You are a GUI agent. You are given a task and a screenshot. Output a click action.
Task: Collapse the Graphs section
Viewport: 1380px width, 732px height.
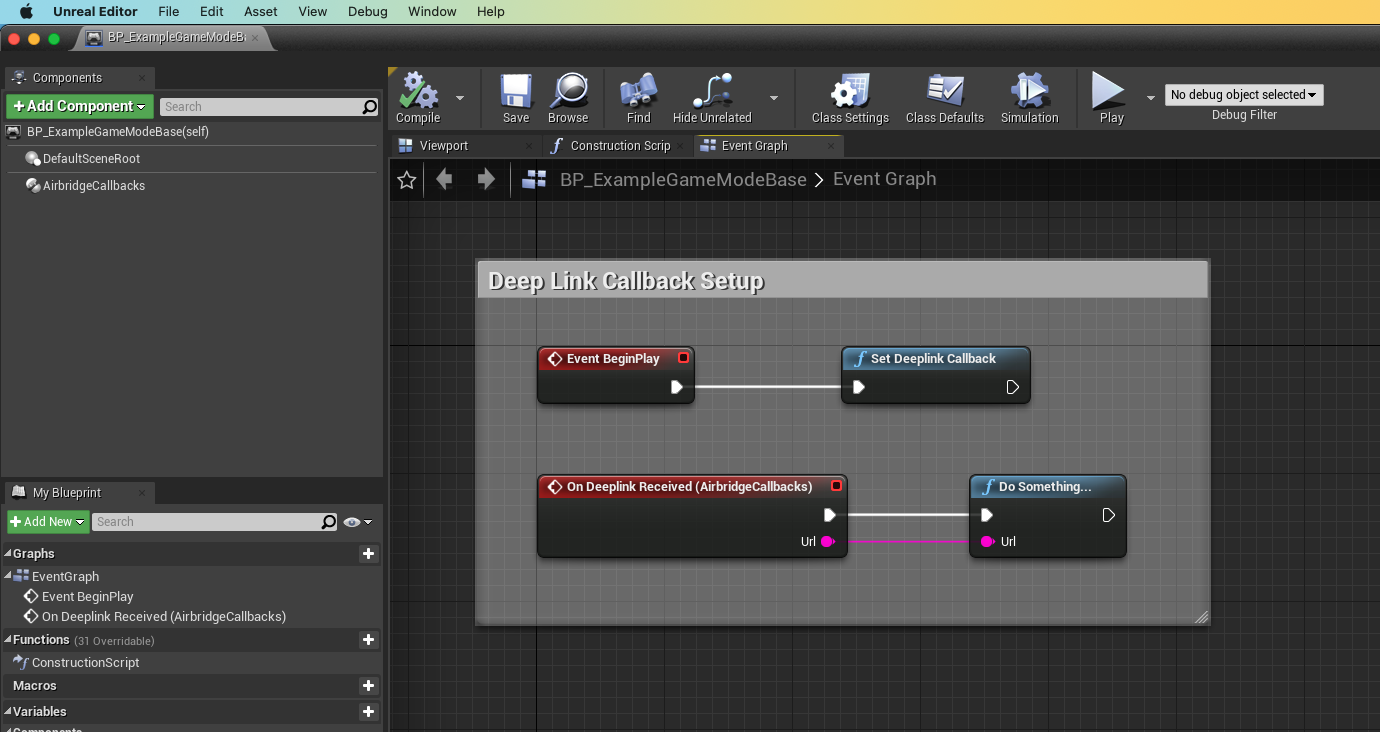coord(8,554)
